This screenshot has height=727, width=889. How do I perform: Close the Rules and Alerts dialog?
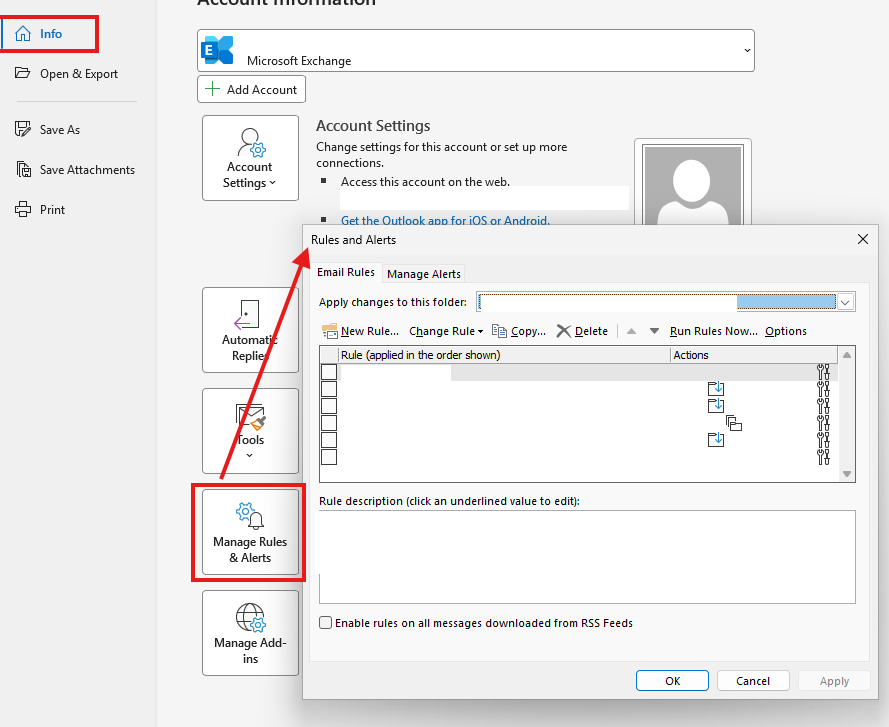pyautogui.click(x=863, y=239)
